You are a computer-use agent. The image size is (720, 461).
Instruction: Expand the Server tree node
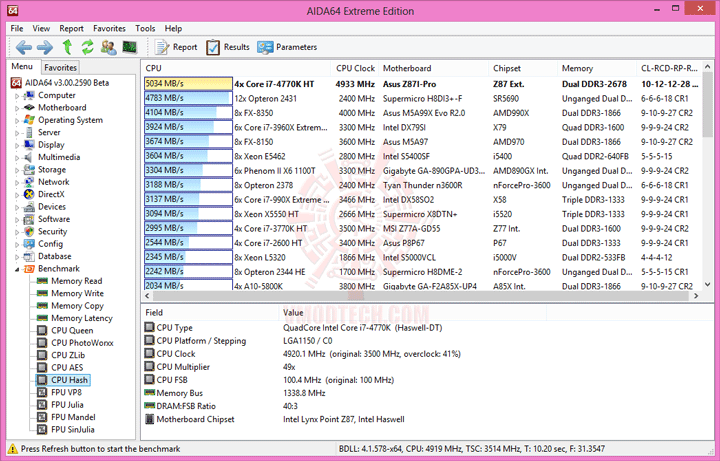click(x=17, y=133)
